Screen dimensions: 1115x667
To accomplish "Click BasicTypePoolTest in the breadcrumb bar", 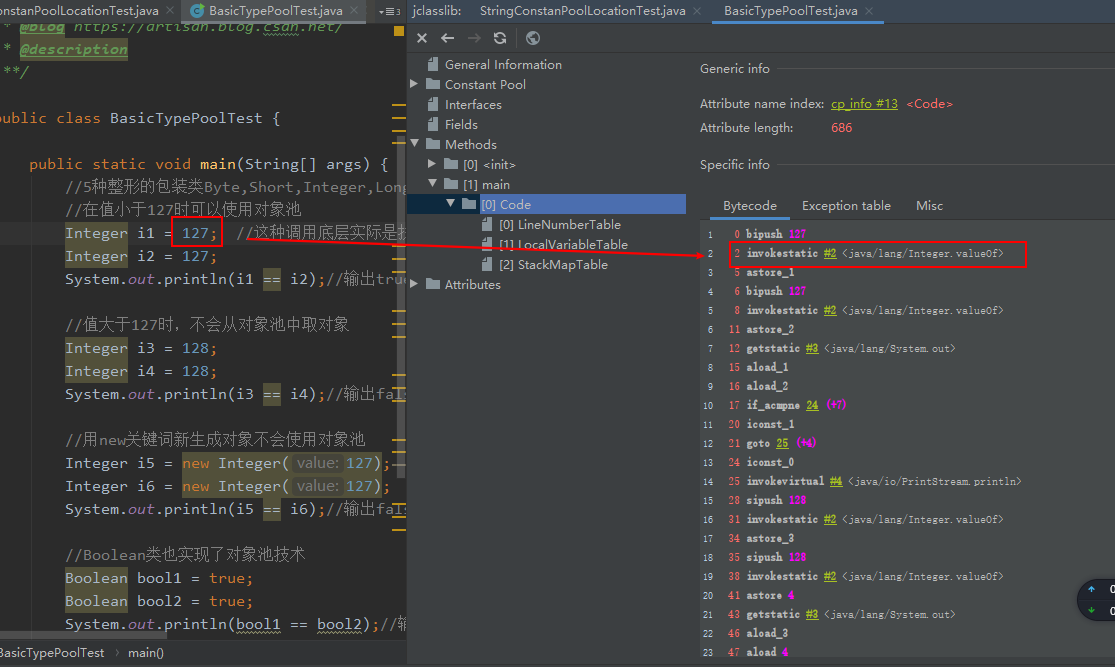I will pos(52,653).
